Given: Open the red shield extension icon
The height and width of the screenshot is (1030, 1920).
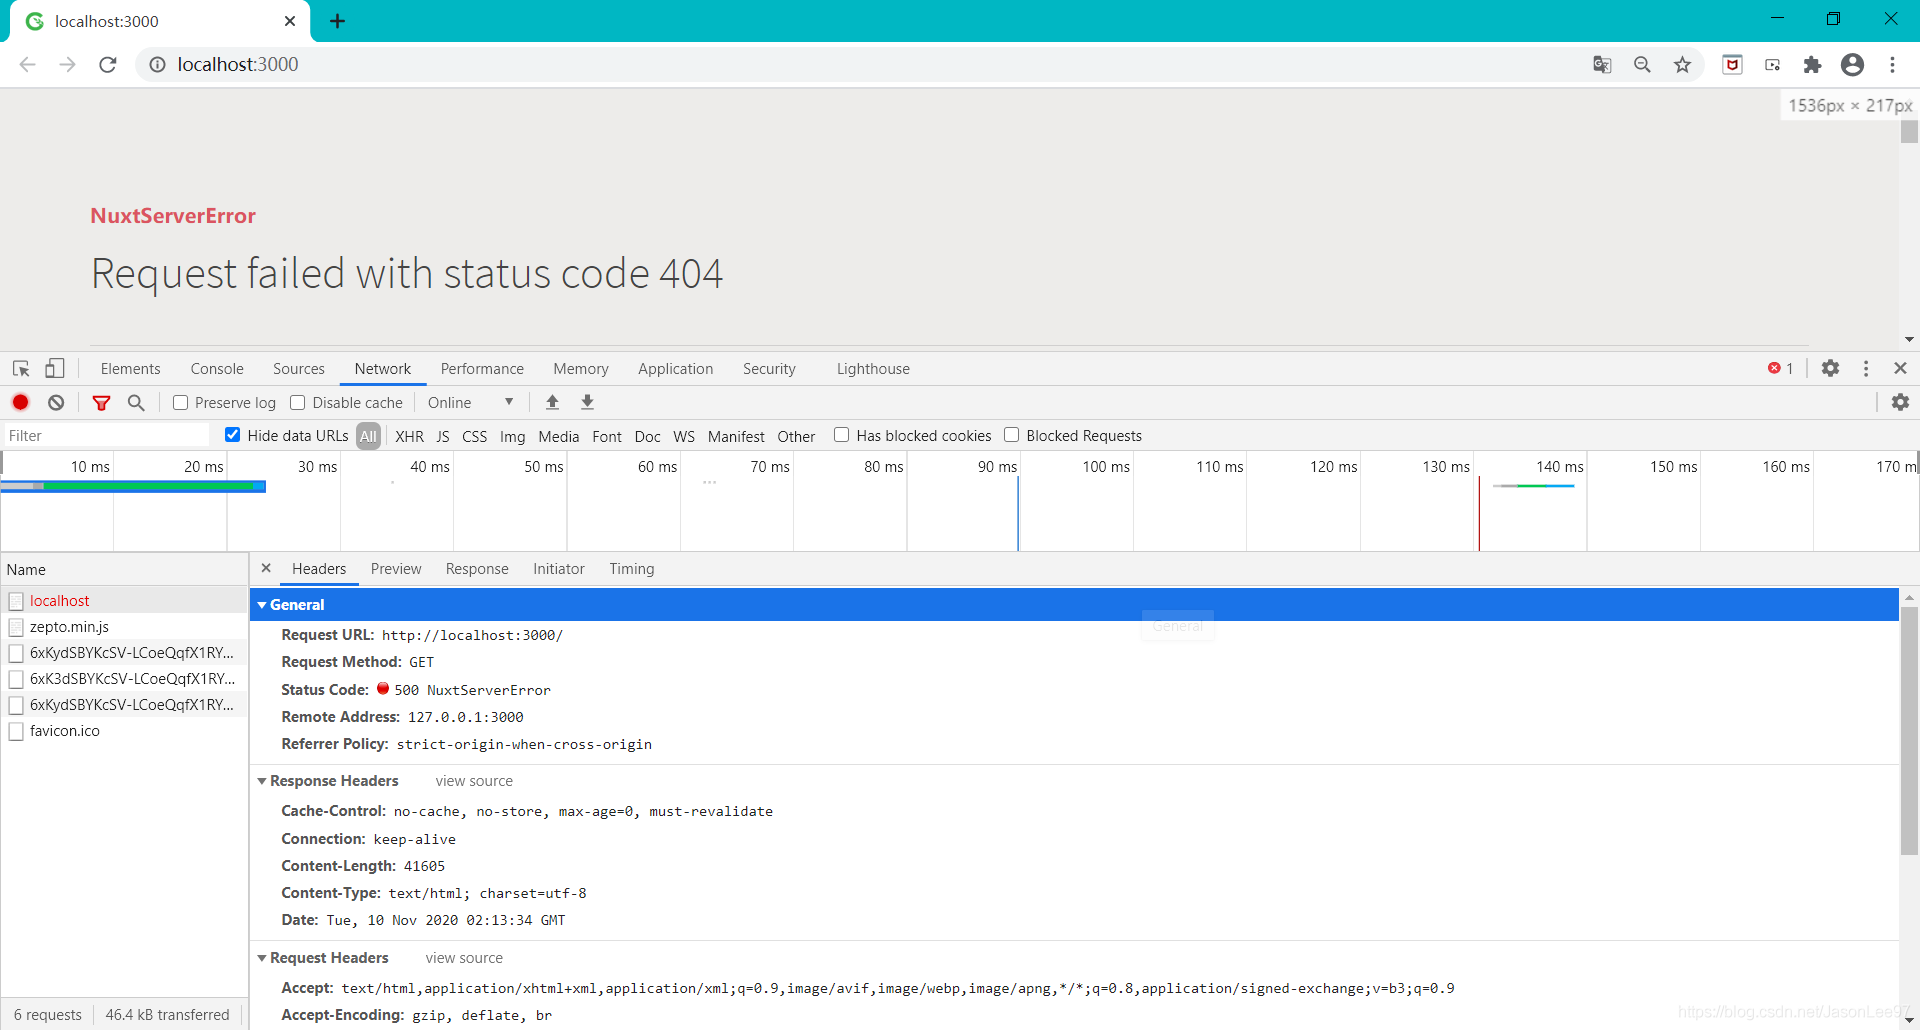Looking at the screenshot, I should (x=1732, y=65).
